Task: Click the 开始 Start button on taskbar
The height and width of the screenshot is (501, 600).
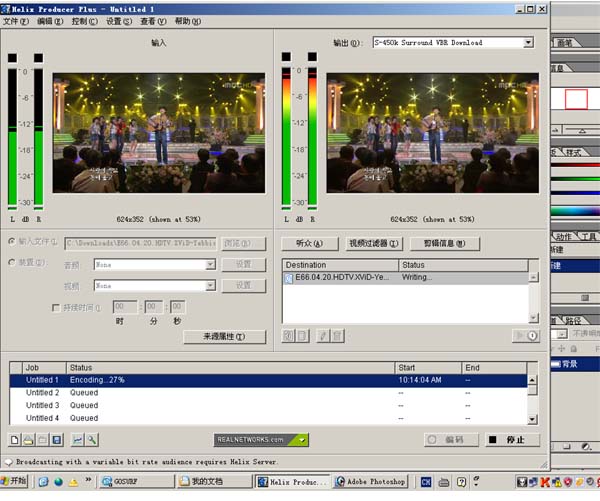Action: click(14, 481)
